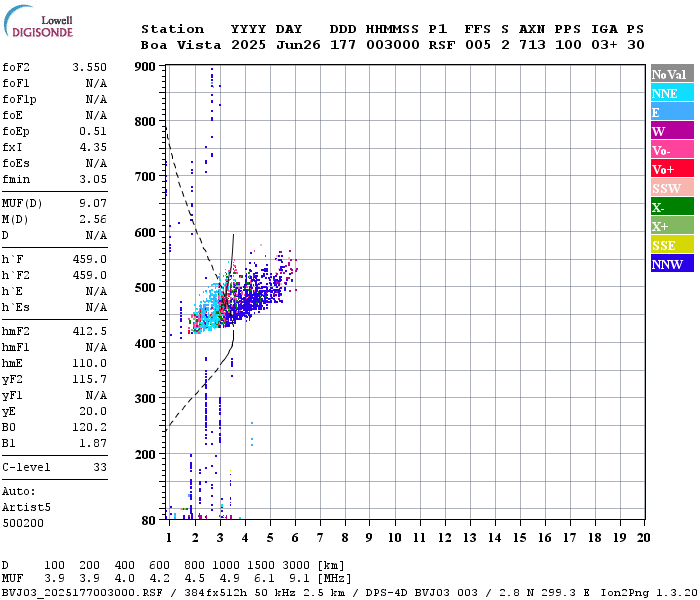This screenshot has height=600, width=700.
Task: Click the M(D) value 2.56
Action: (x=93, y=220)
